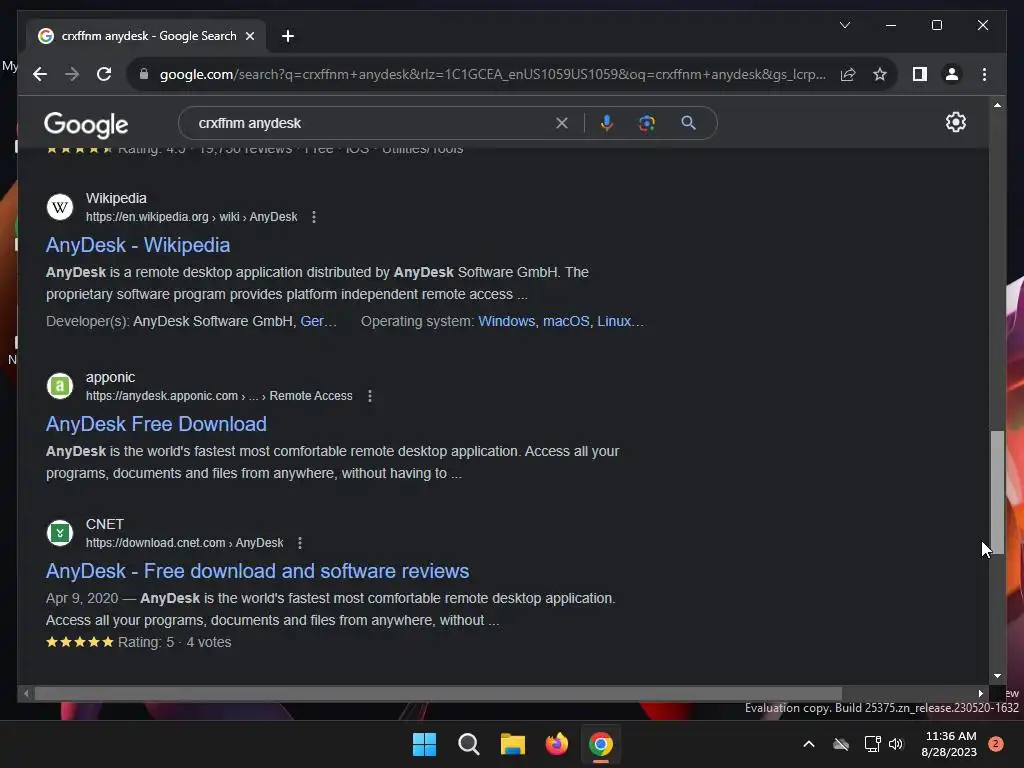Open more options for the Wikipedia result
This screenshot has width=1024, height=768.
pyautogui.click(x=314, y=217)
